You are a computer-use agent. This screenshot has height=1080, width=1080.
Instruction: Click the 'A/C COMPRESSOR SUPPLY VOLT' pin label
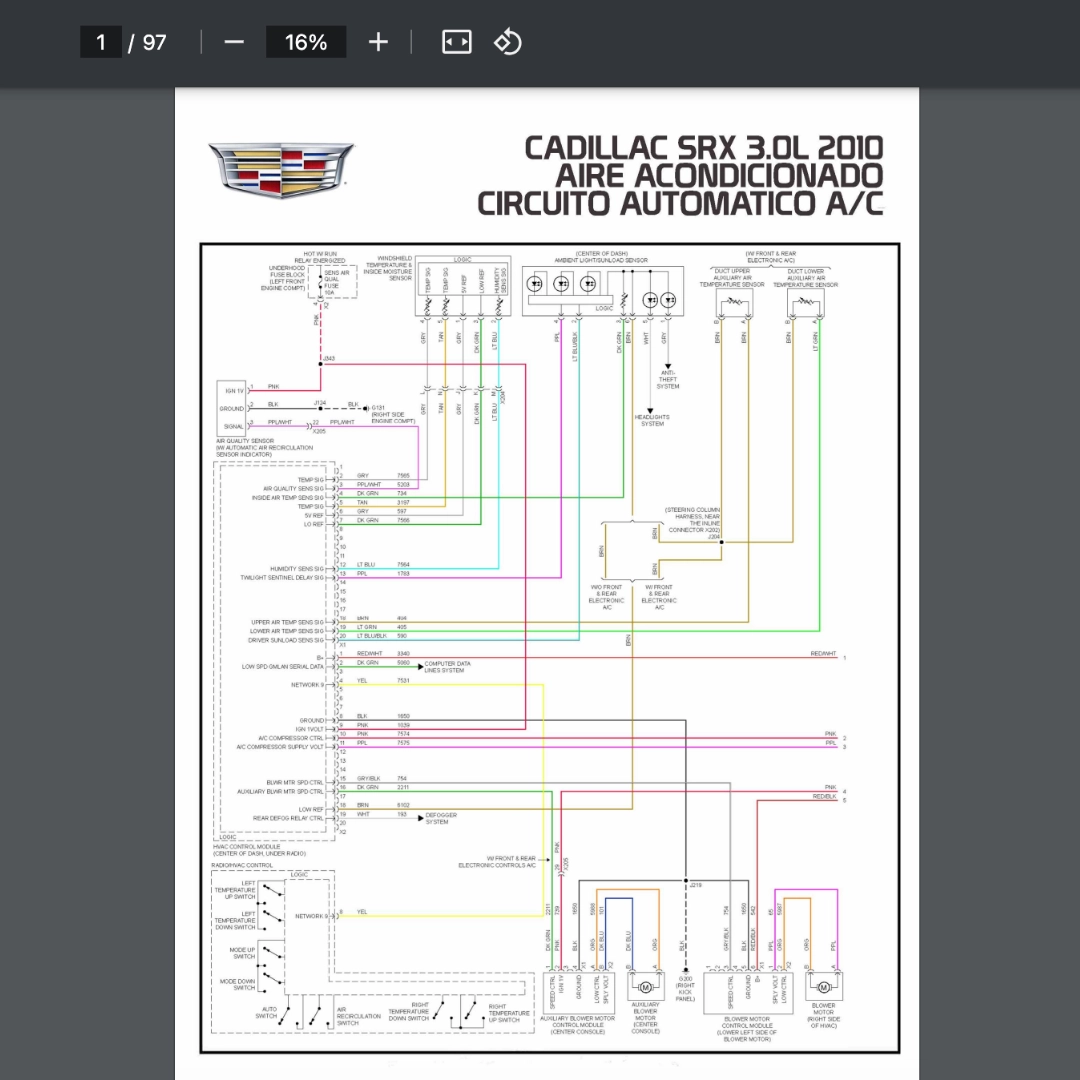(280, 747)
